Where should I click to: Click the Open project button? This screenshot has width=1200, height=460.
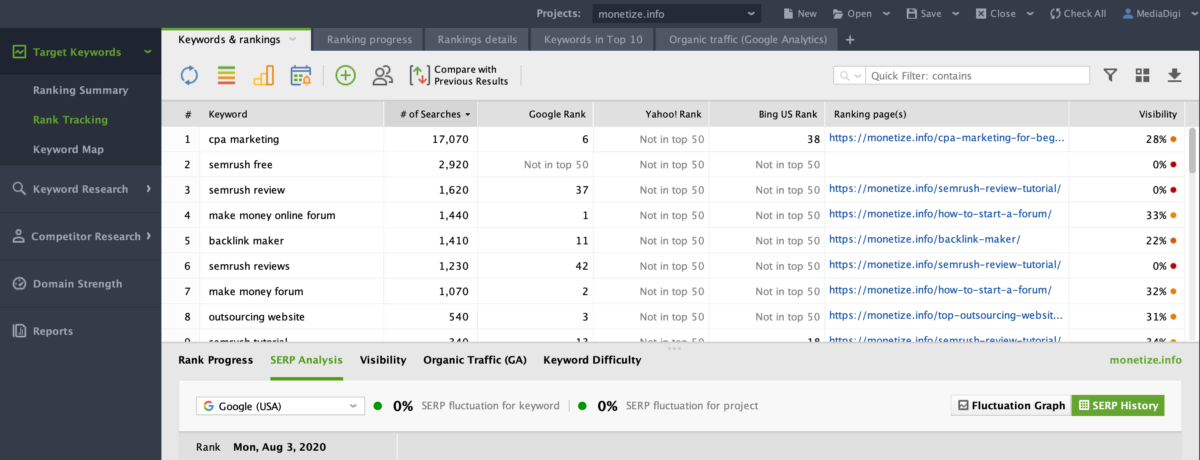tap(853, 14)
